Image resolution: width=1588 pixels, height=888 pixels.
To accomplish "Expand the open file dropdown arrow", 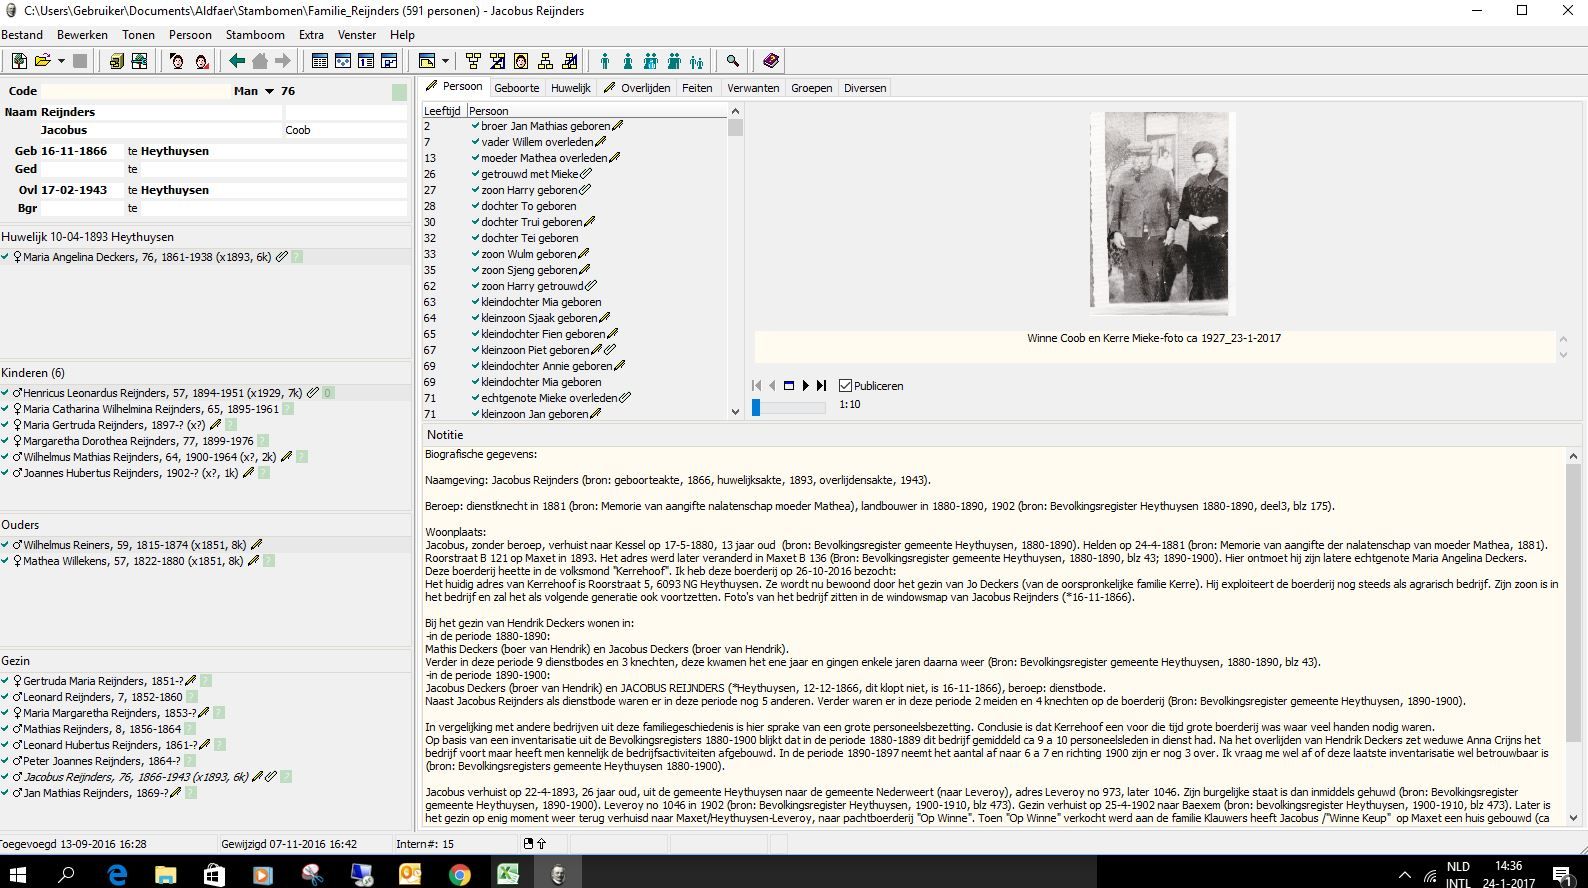I will pos(61,61).
